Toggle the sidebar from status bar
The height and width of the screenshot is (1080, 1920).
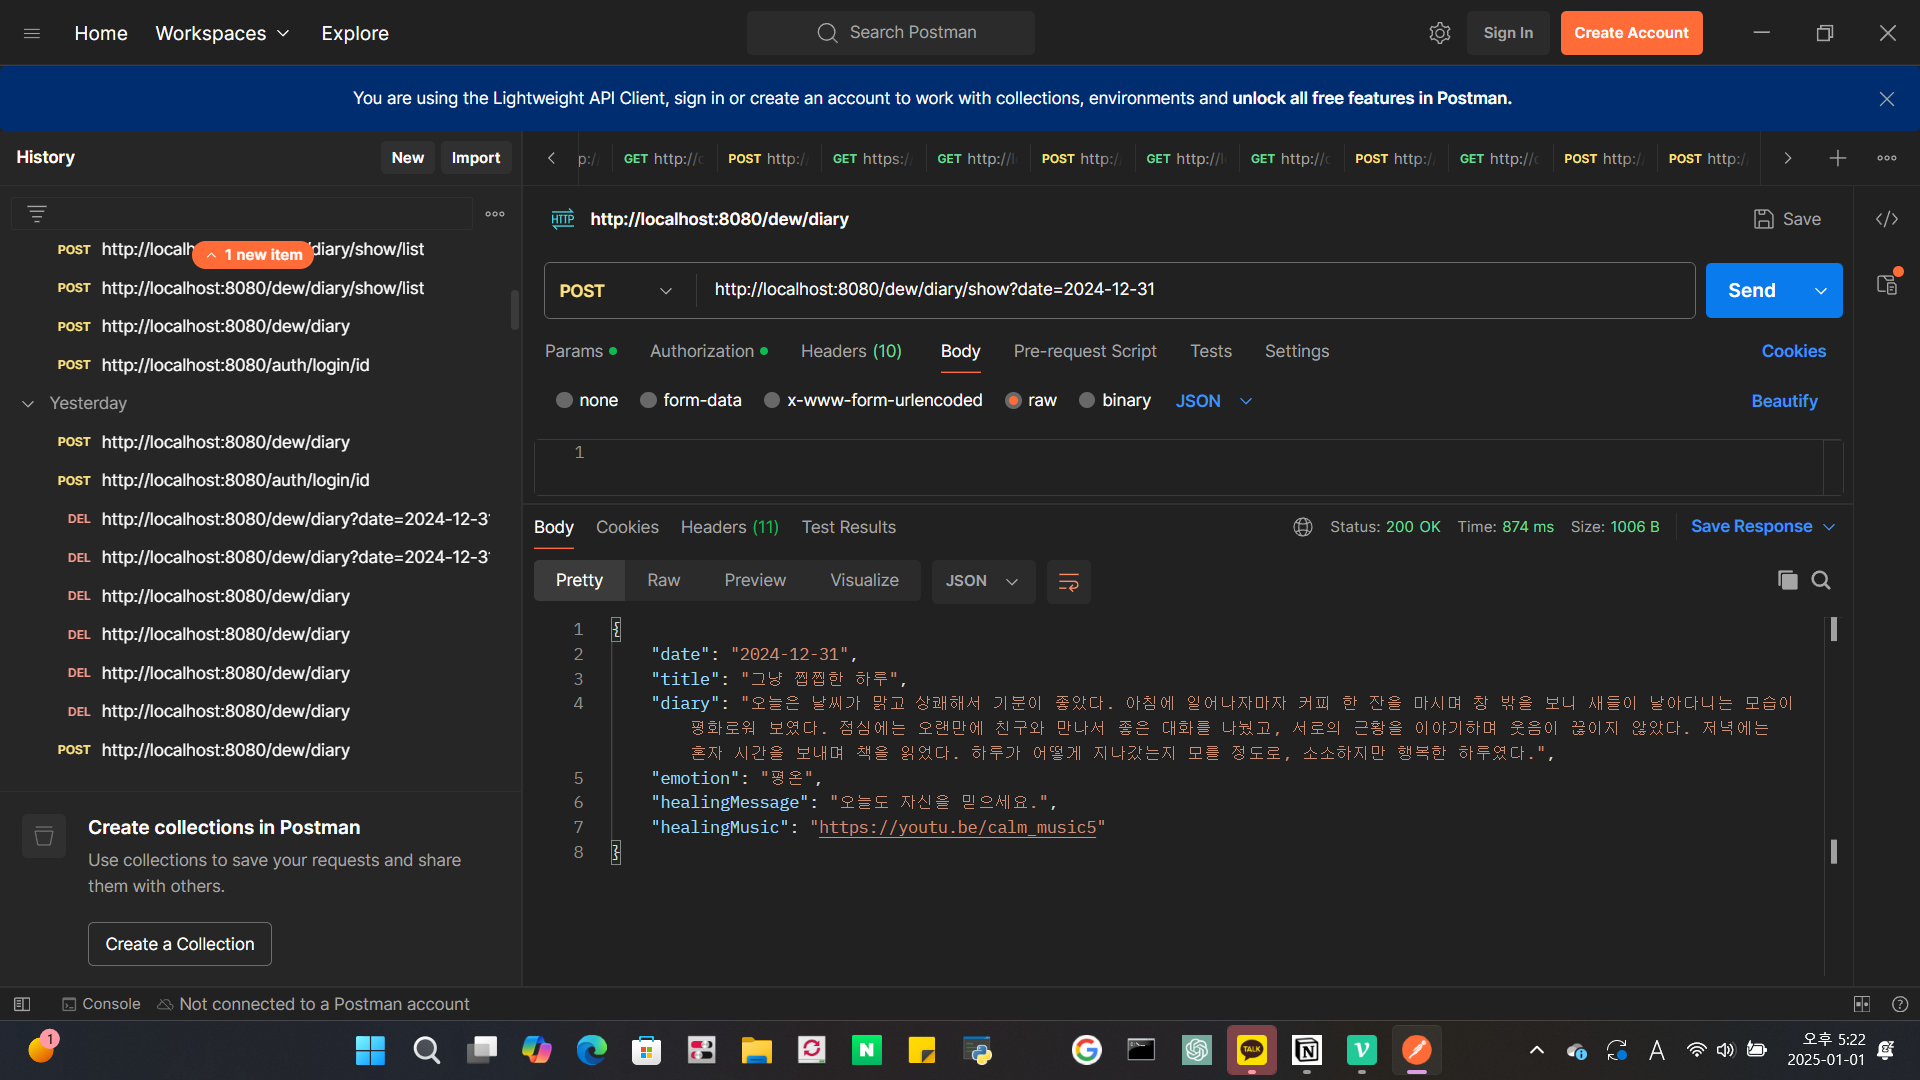point(22,1004)
